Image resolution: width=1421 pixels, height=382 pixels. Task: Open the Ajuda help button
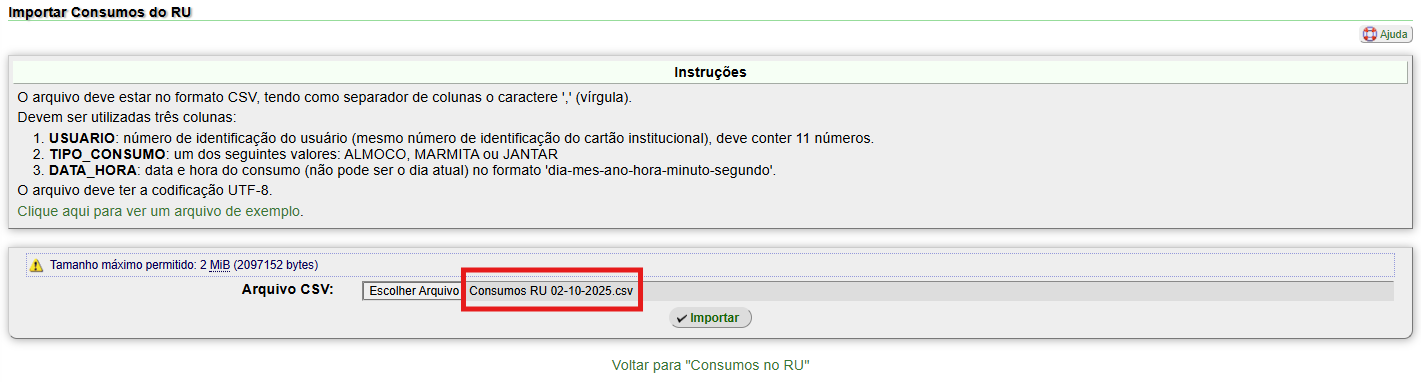coord(1386,34)
